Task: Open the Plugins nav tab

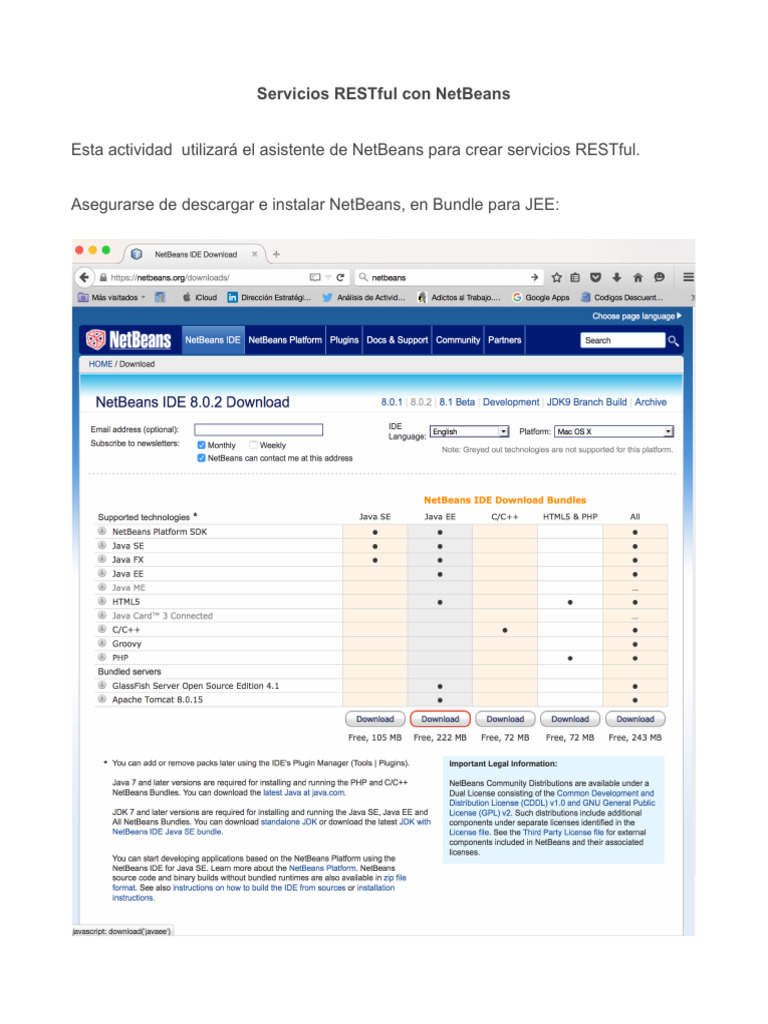Action: [x=344, y=340]
